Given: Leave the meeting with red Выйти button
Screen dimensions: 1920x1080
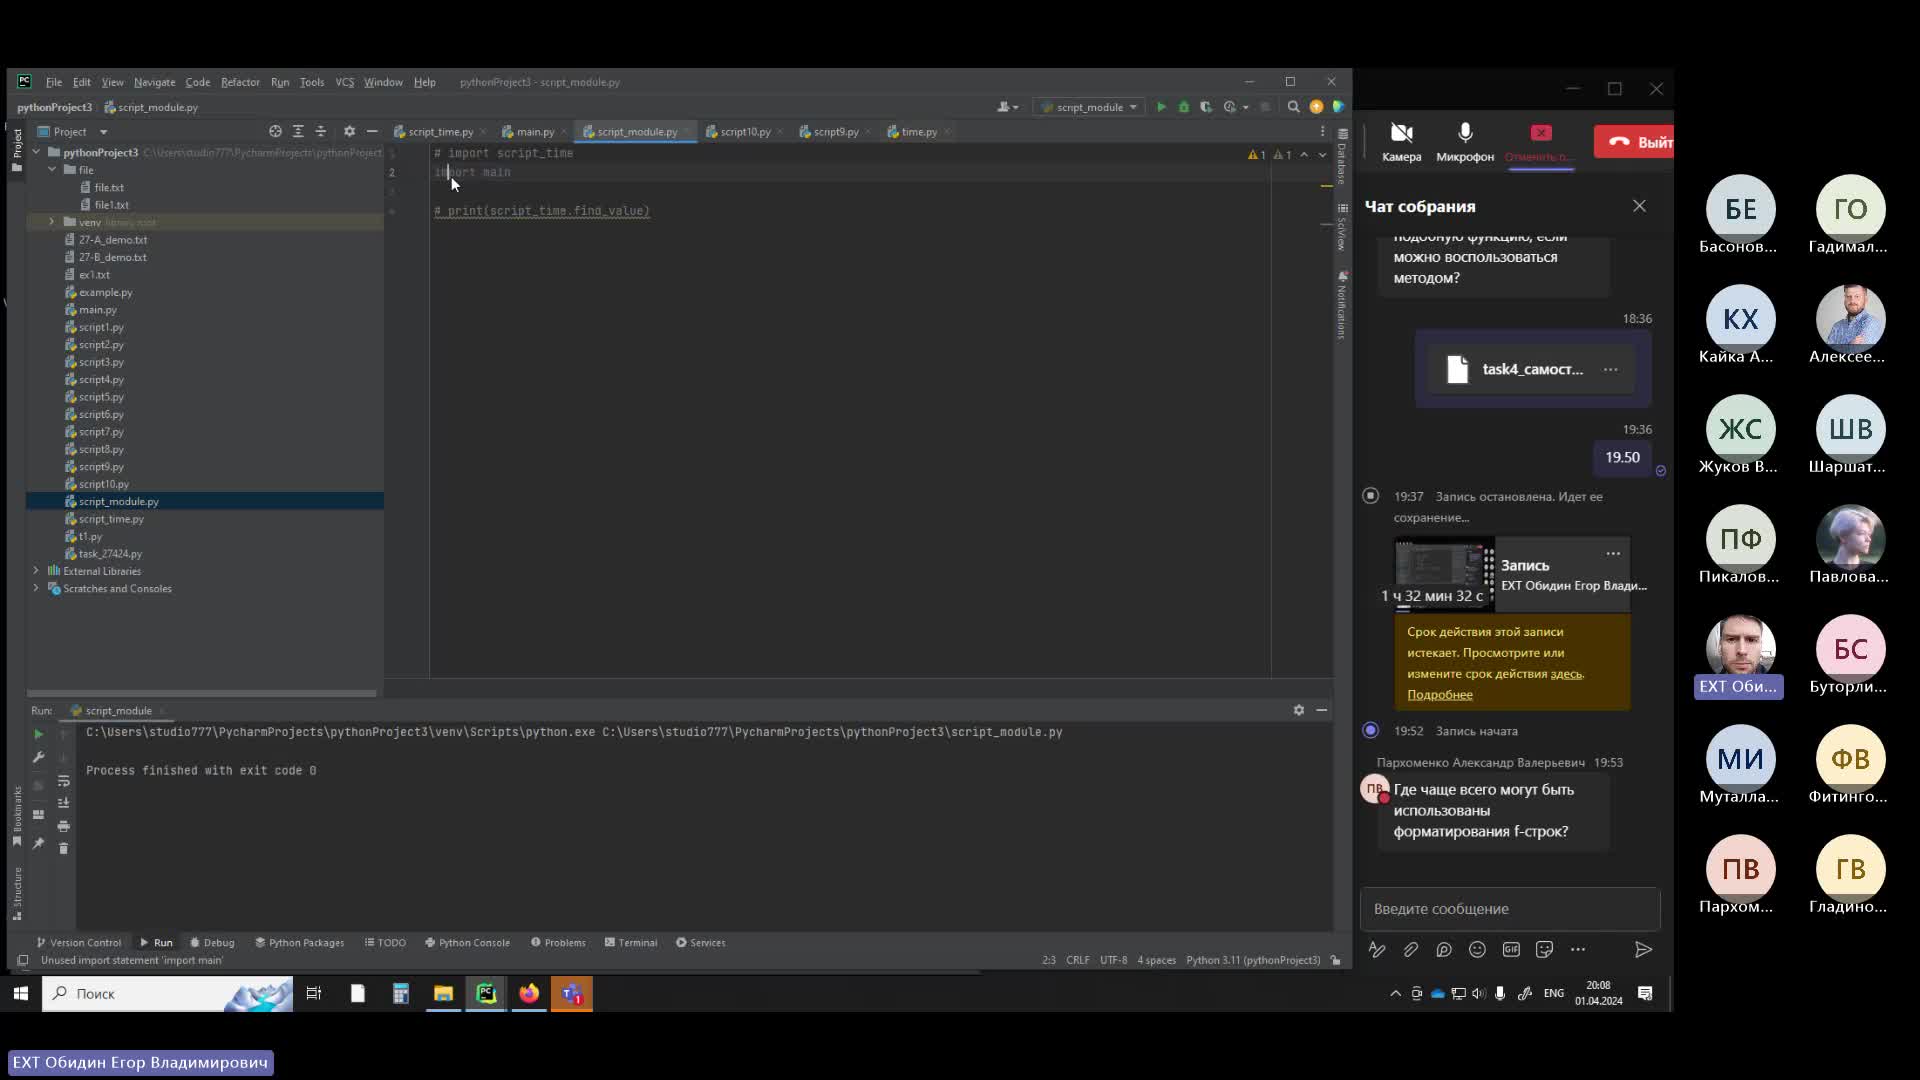Looking at the screenshot, I should (x=1634, y=142).
